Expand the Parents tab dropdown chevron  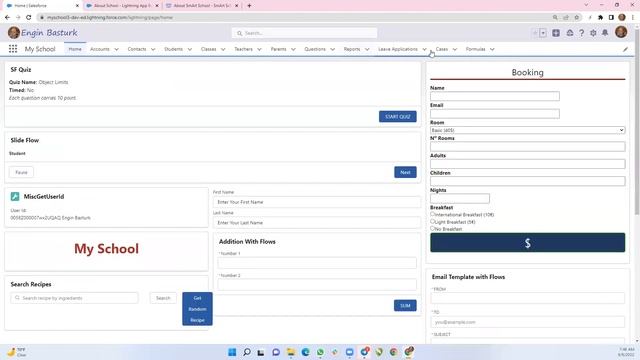tap(293, 49)
